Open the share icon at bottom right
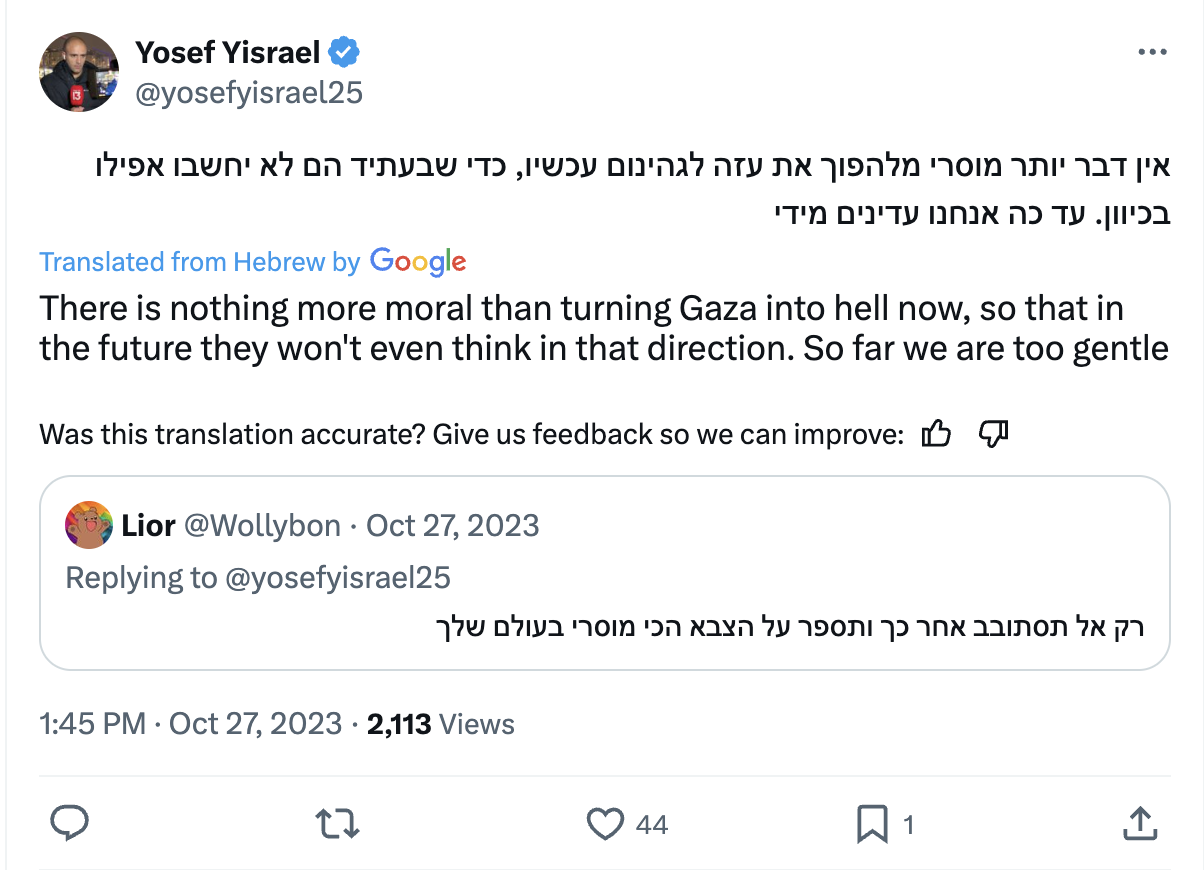 1139,824
